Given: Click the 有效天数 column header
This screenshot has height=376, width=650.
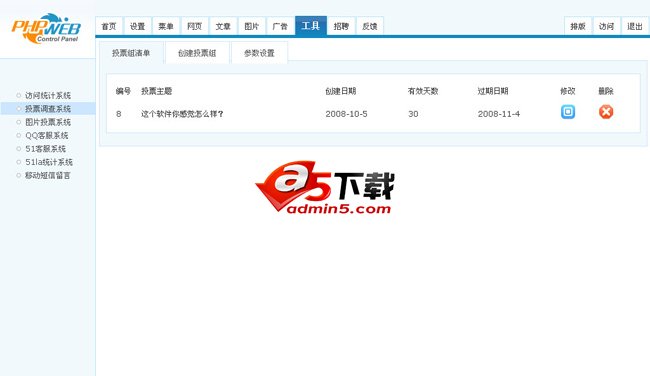Looking at the screenshot, I should tap(423, 91).
